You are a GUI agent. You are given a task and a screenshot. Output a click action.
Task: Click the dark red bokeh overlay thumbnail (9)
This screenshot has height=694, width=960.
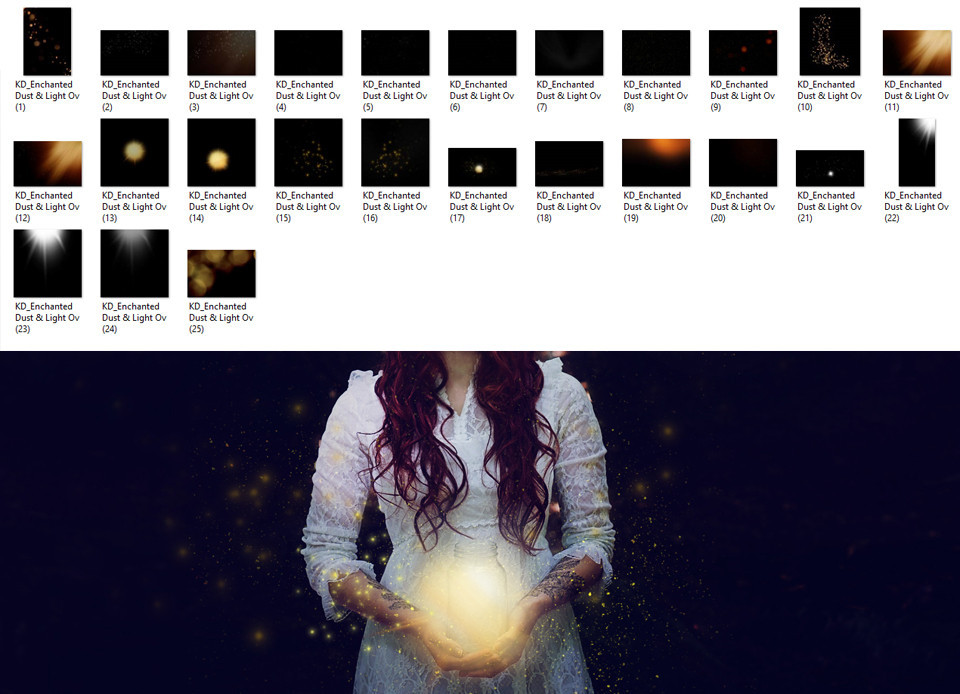click(743, 53)
